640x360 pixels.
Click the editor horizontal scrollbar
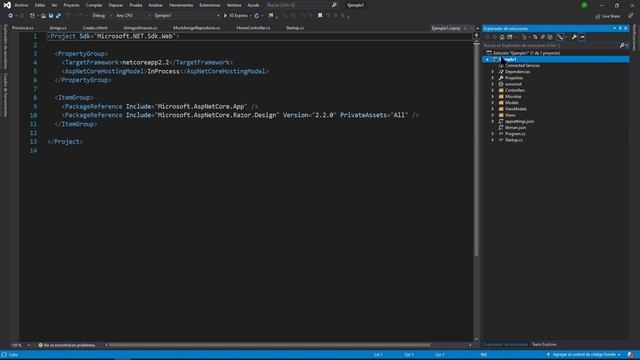269,345
